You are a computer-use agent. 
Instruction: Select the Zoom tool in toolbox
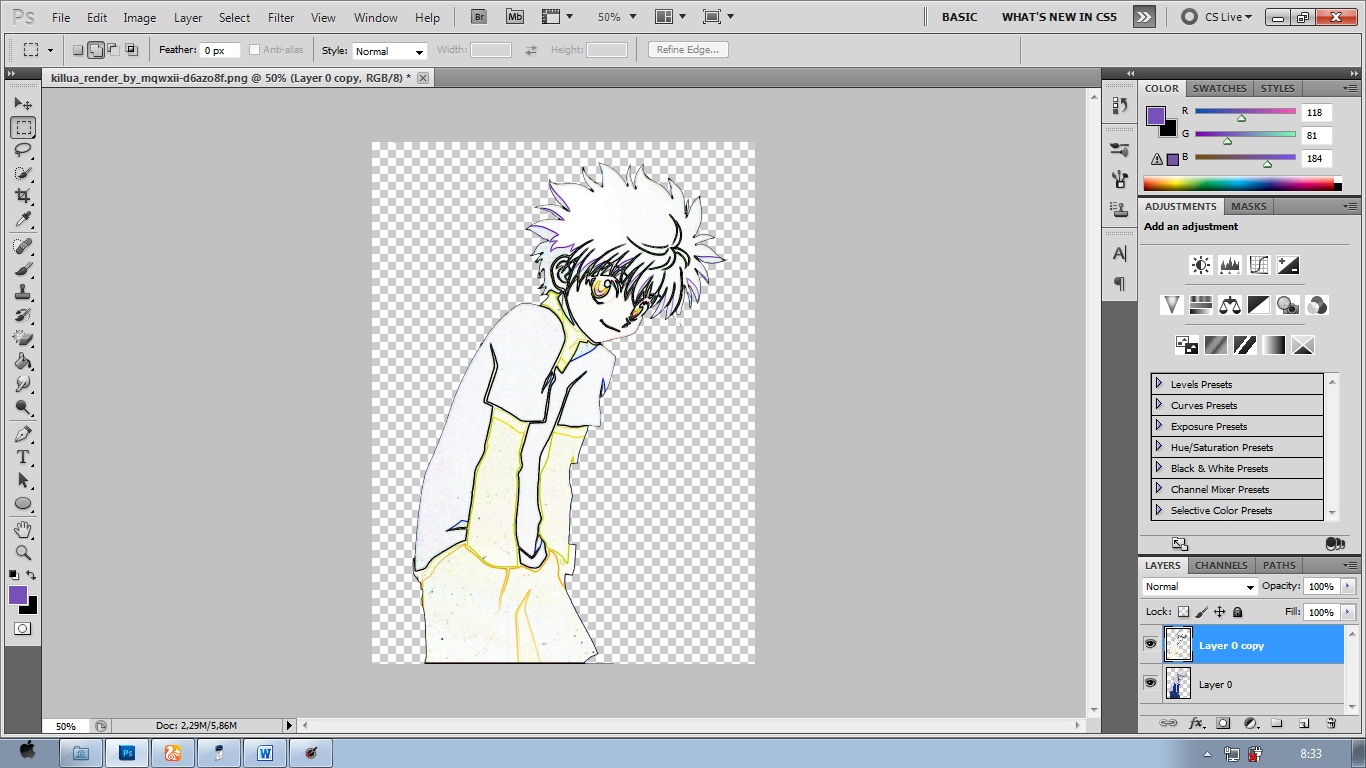[x=23, y=552]
